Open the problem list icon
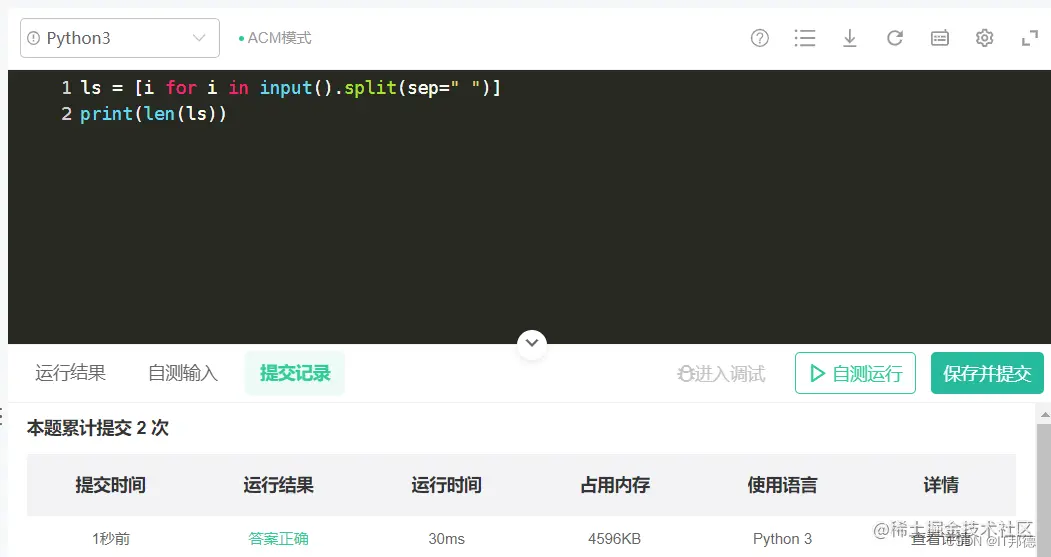 pos(804,38)
